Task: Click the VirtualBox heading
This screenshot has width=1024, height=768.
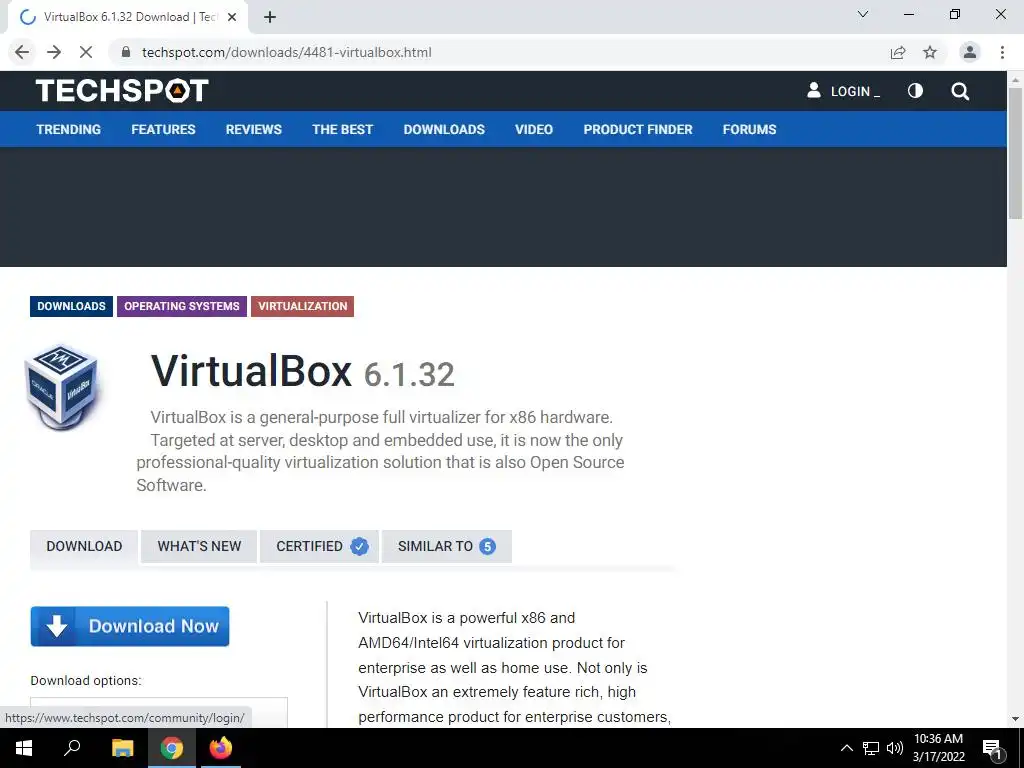Action: point(251,370)
